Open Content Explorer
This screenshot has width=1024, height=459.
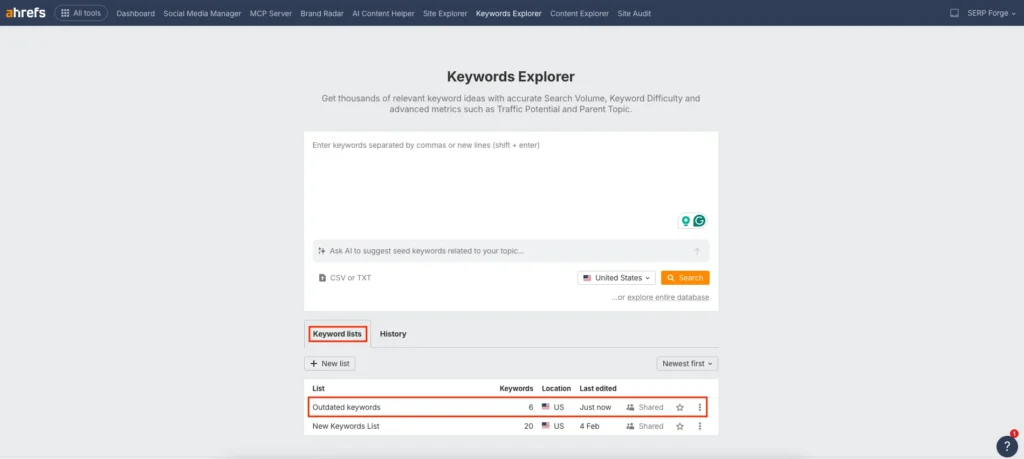click(579, 13)
